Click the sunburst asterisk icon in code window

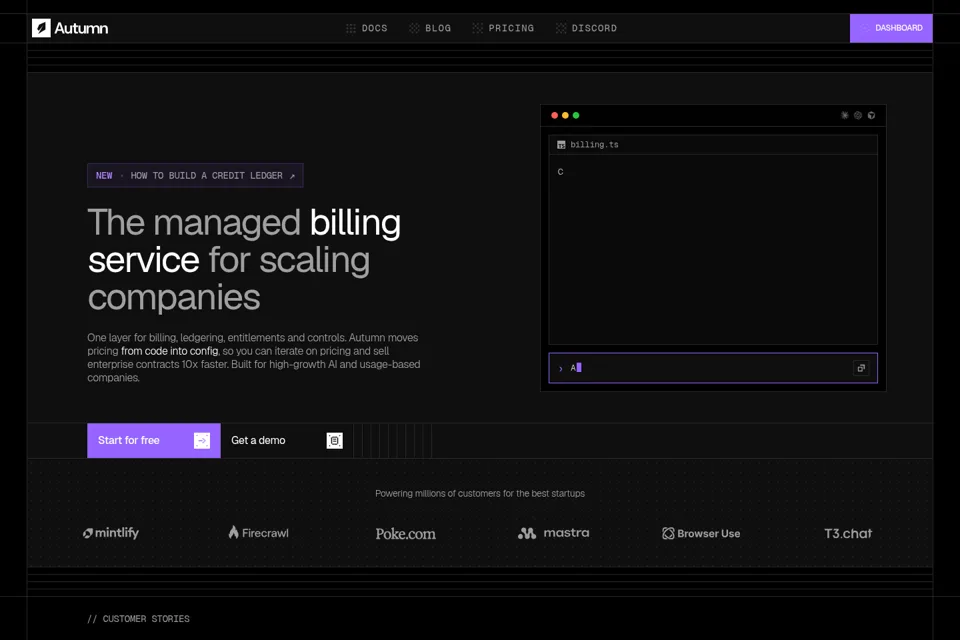click(844, 115)
